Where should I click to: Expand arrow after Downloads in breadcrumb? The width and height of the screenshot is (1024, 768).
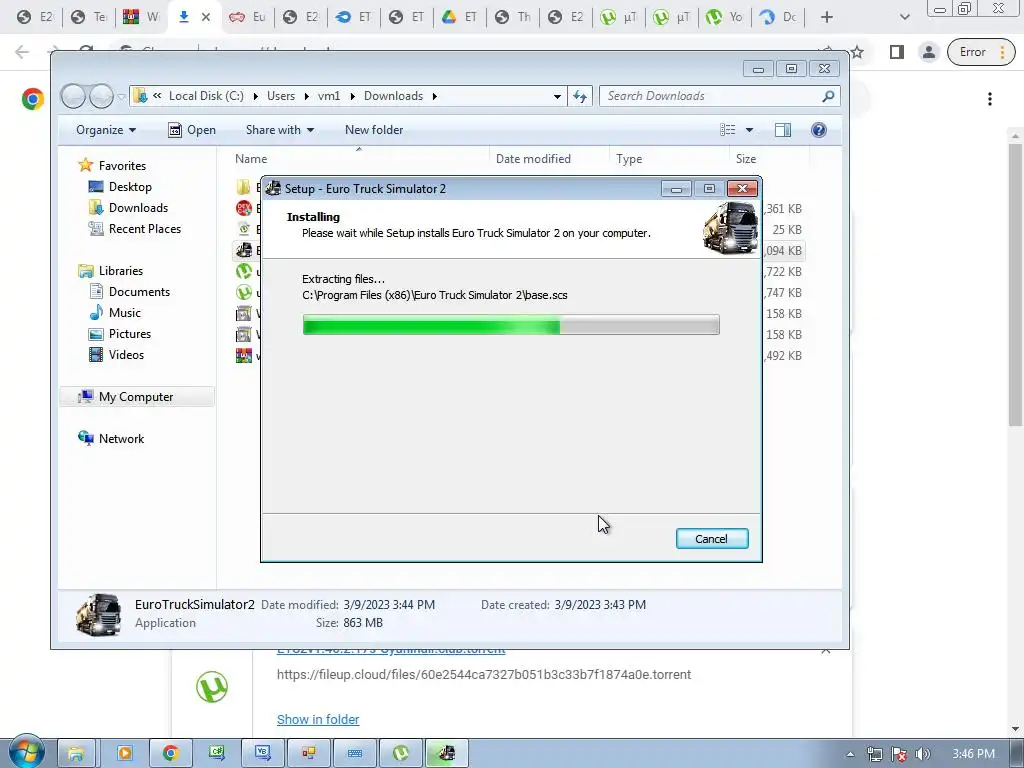pos(434,96)
